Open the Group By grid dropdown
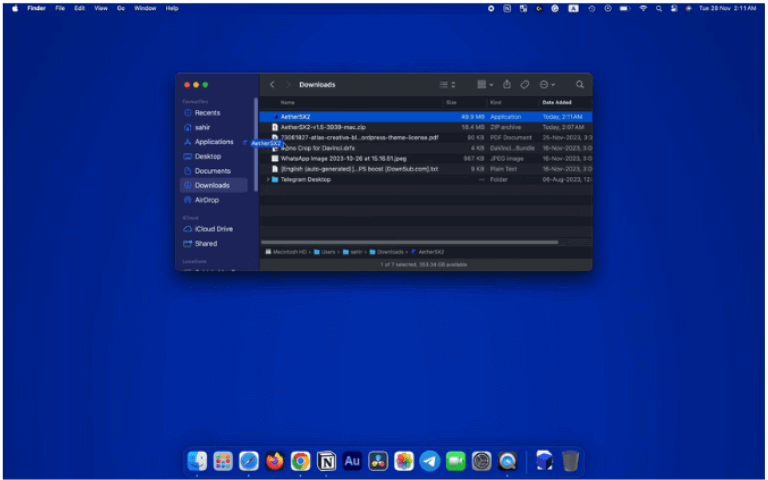Screen dimensions: 768x480 point(485,85)
